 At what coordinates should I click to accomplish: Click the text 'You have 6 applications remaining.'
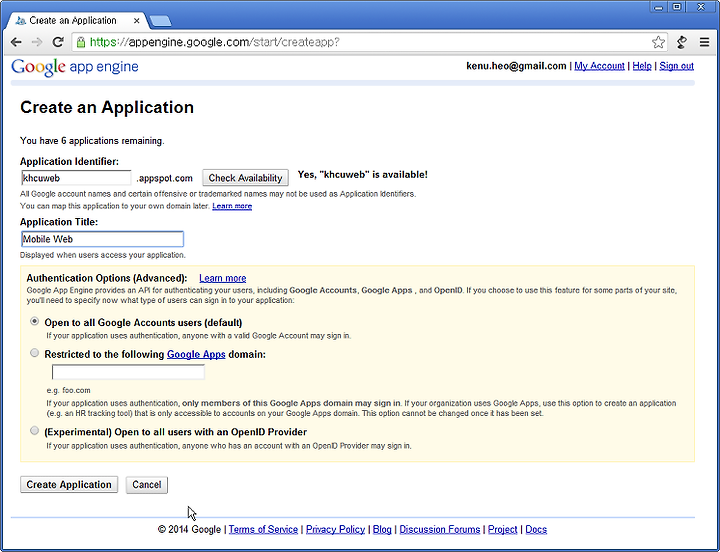point(92,141)
